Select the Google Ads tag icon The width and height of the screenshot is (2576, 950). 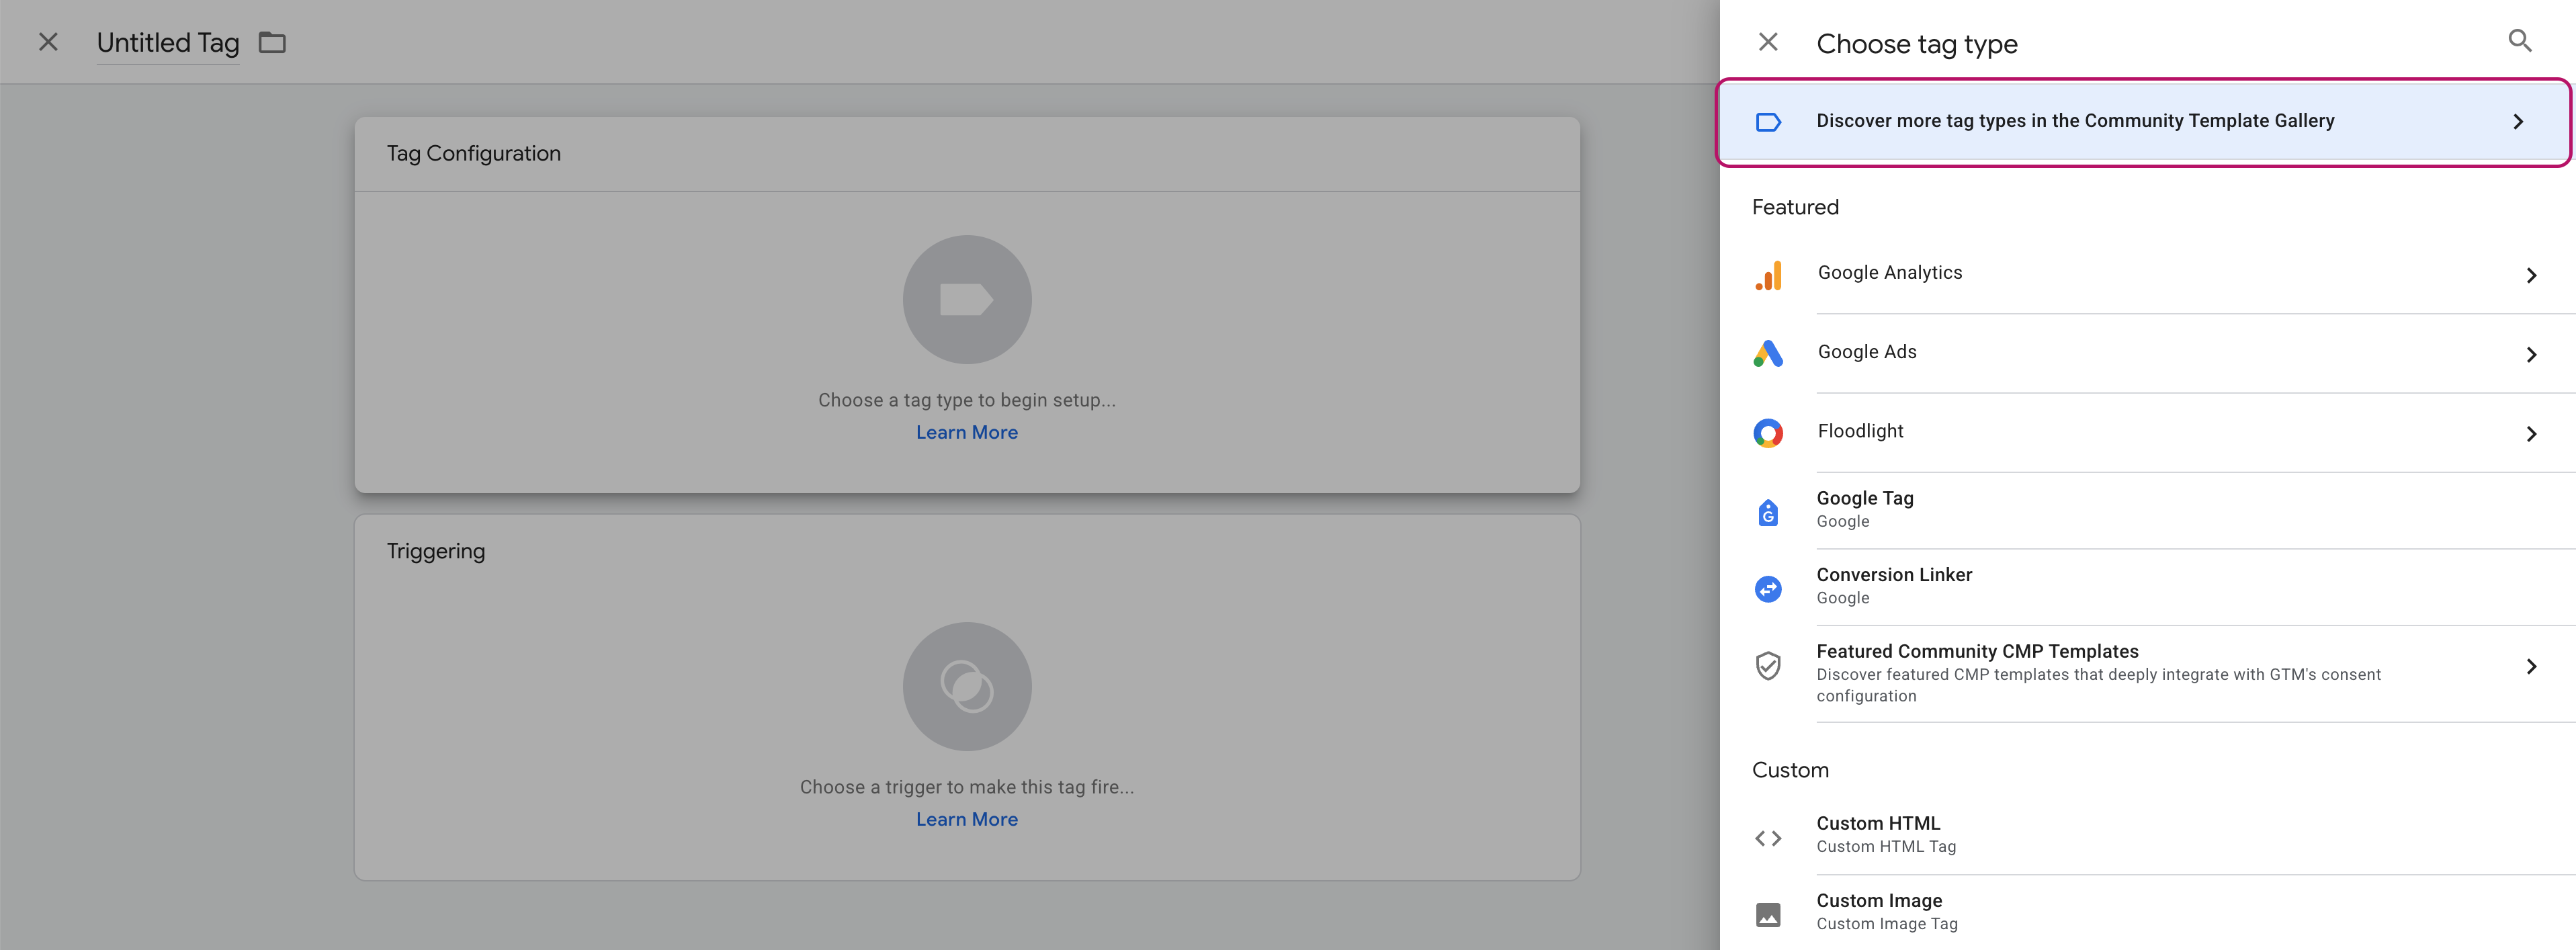[x=1768, y=353]
